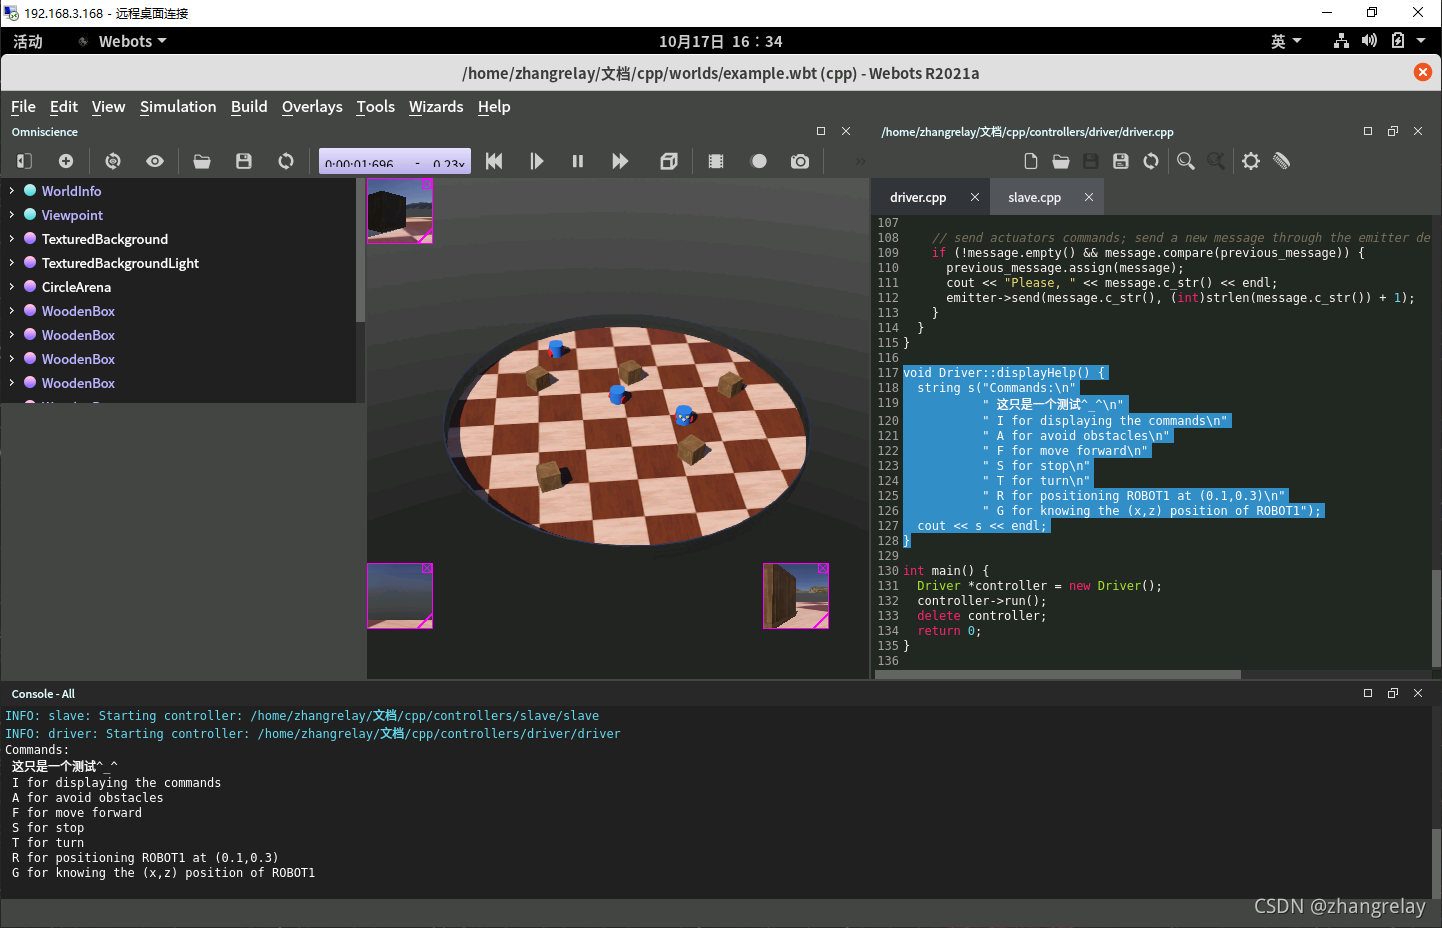Restore the viewpoint with the circular-arrow icon
1442x928 pixels.
click(113, 161)
